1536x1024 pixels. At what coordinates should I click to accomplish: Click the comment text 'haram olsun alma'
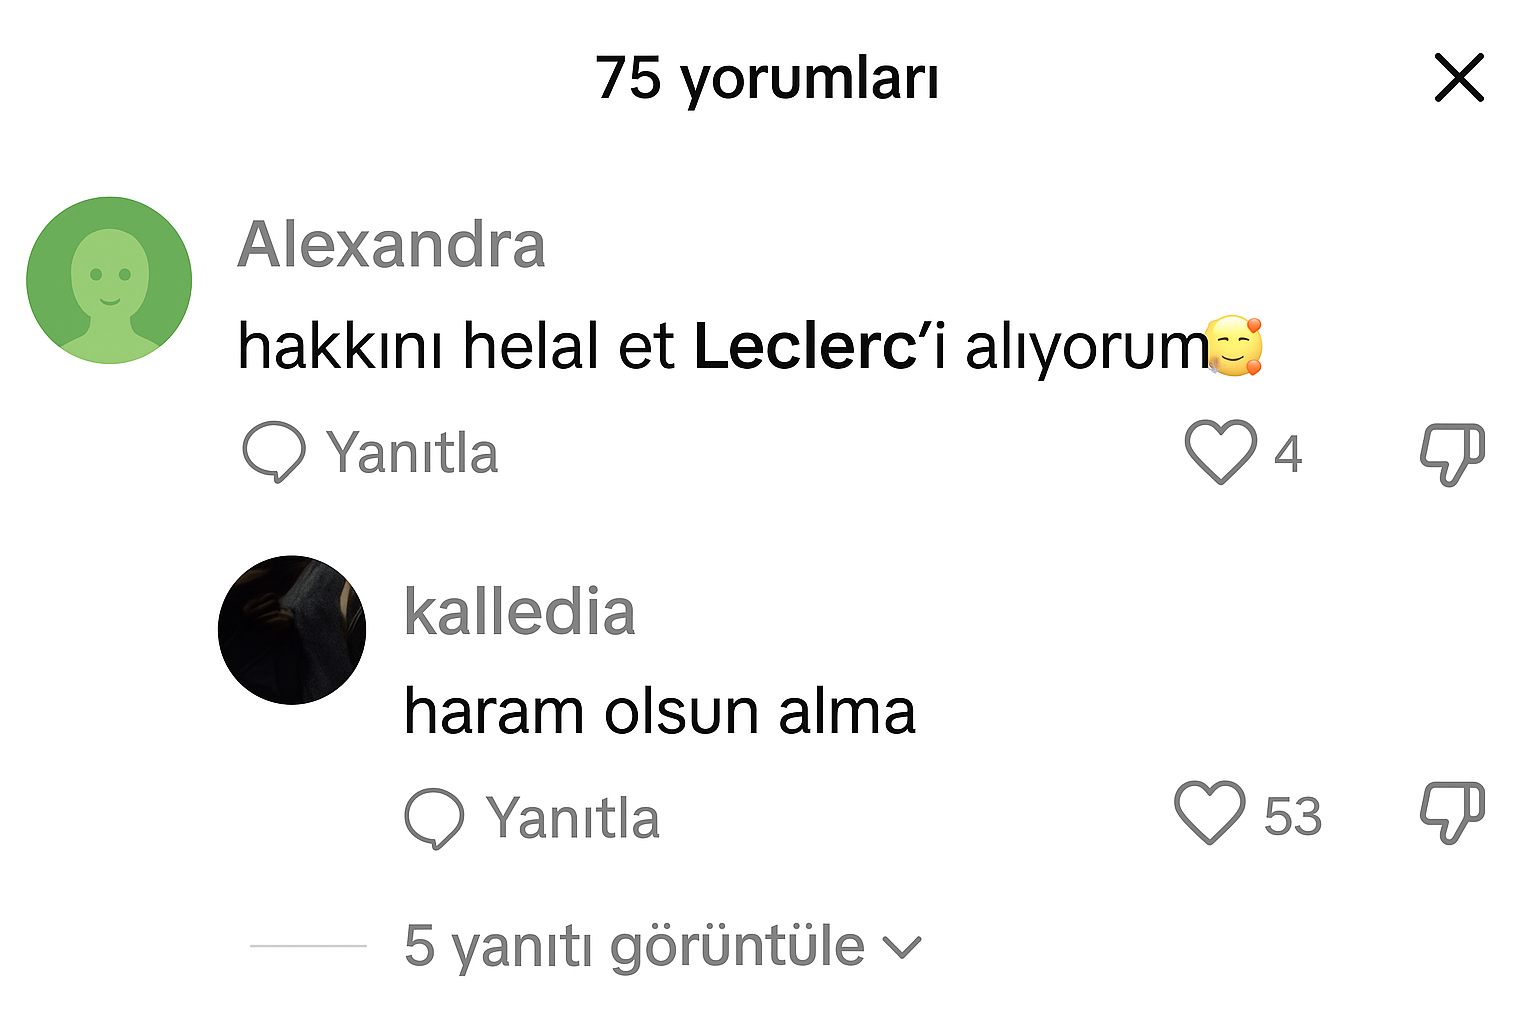click(x=660, y=712)
